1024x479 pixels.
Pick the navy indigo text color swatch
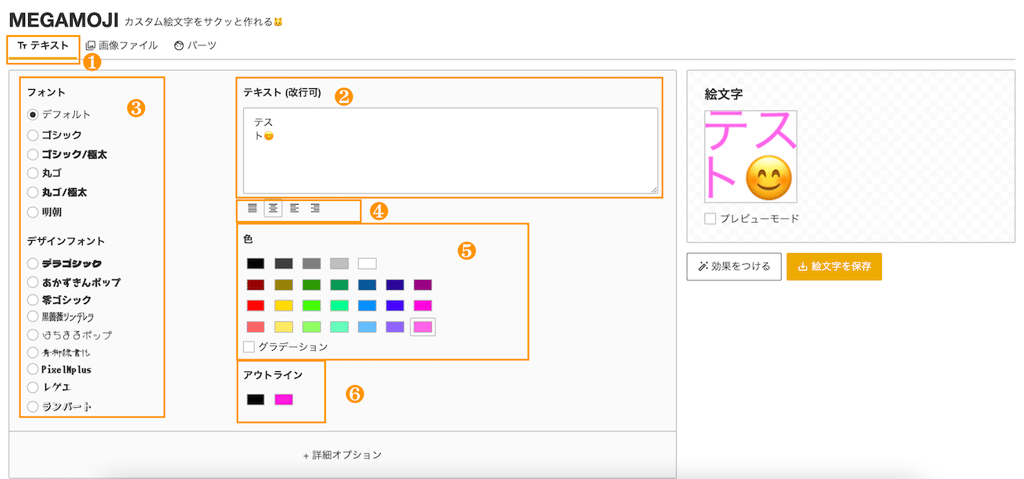click(395, 285)
